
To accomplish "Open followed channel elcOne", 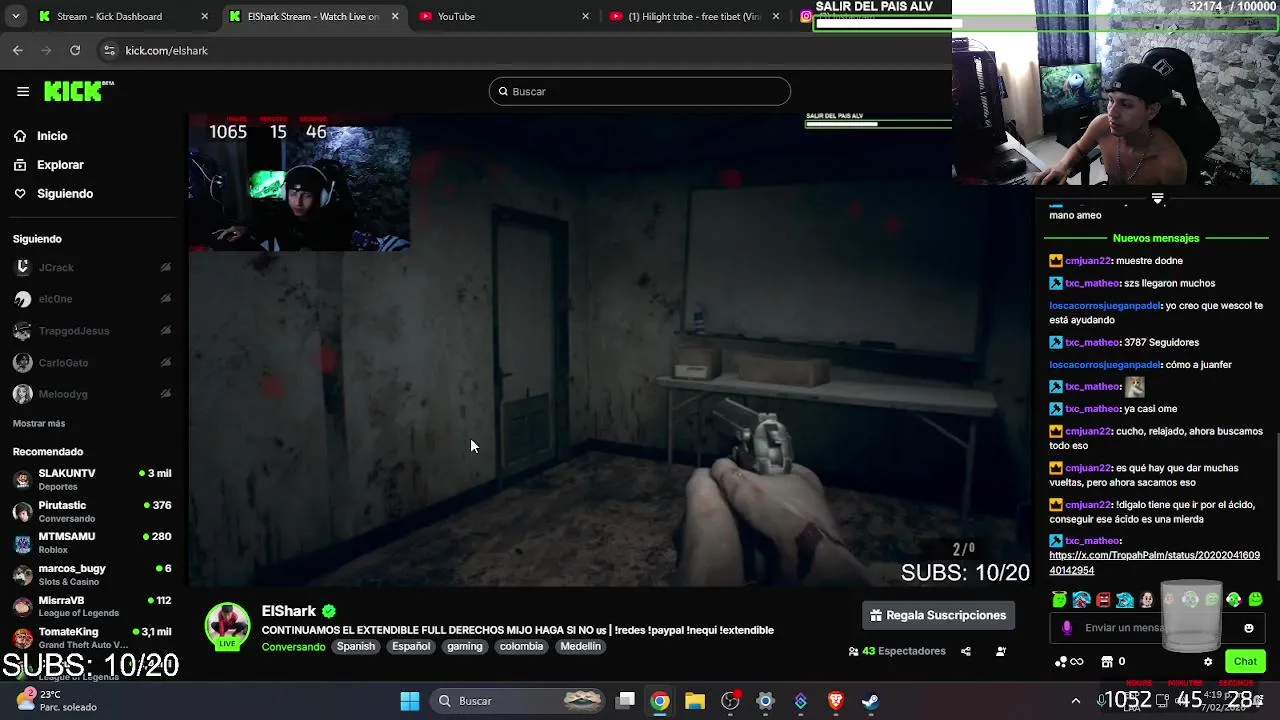I will (55, 299).
